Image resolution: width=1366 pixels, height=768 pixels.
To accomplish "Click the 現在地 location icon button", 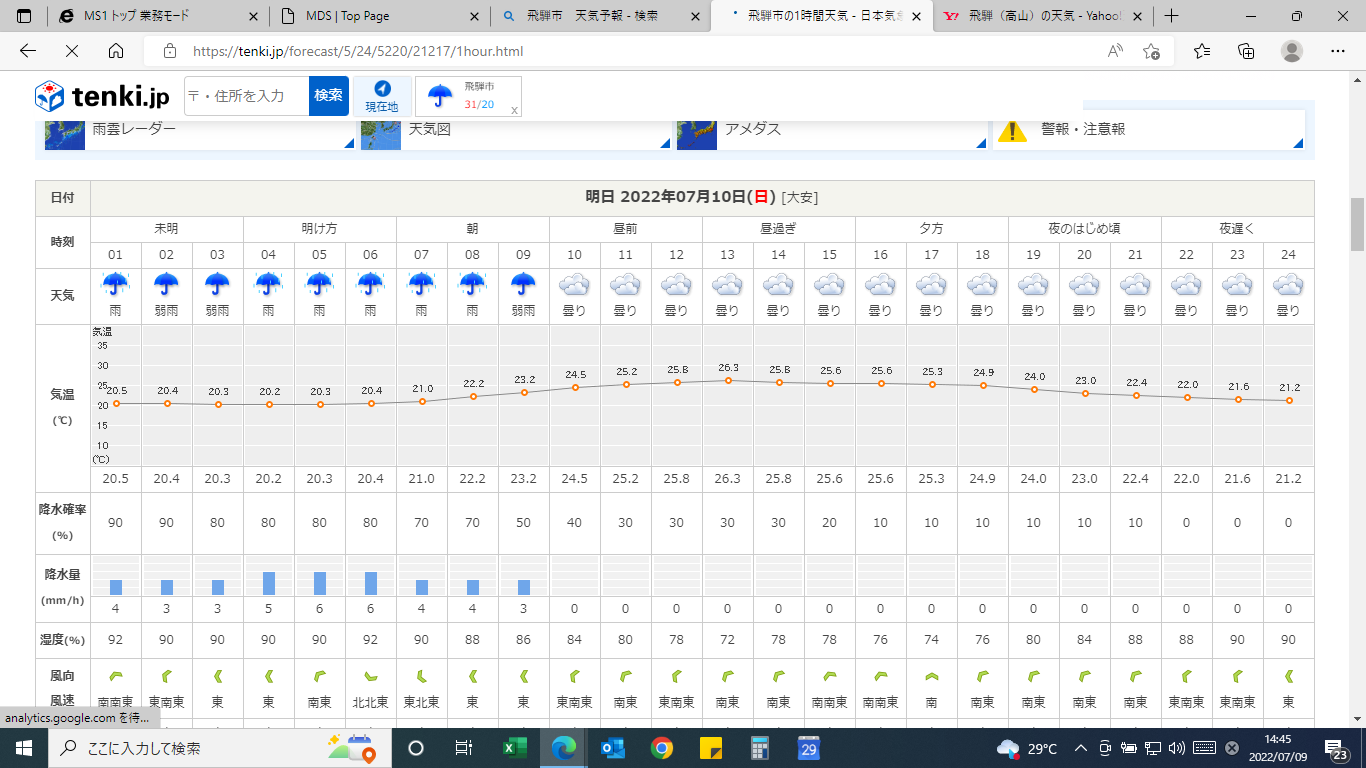I will tap(381, 96).
